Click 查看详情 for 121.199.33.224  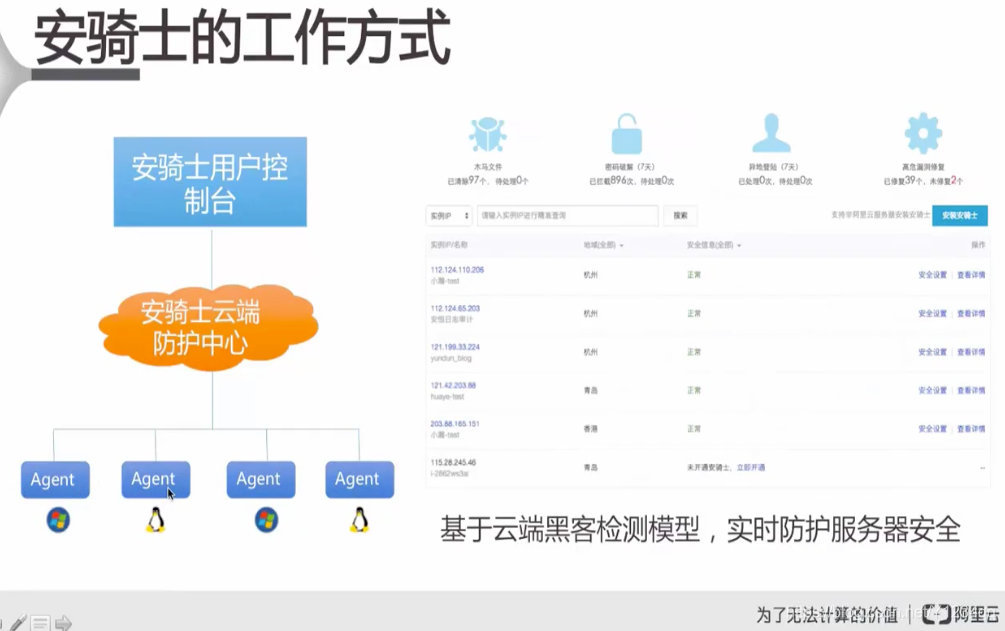pos(971,351)
